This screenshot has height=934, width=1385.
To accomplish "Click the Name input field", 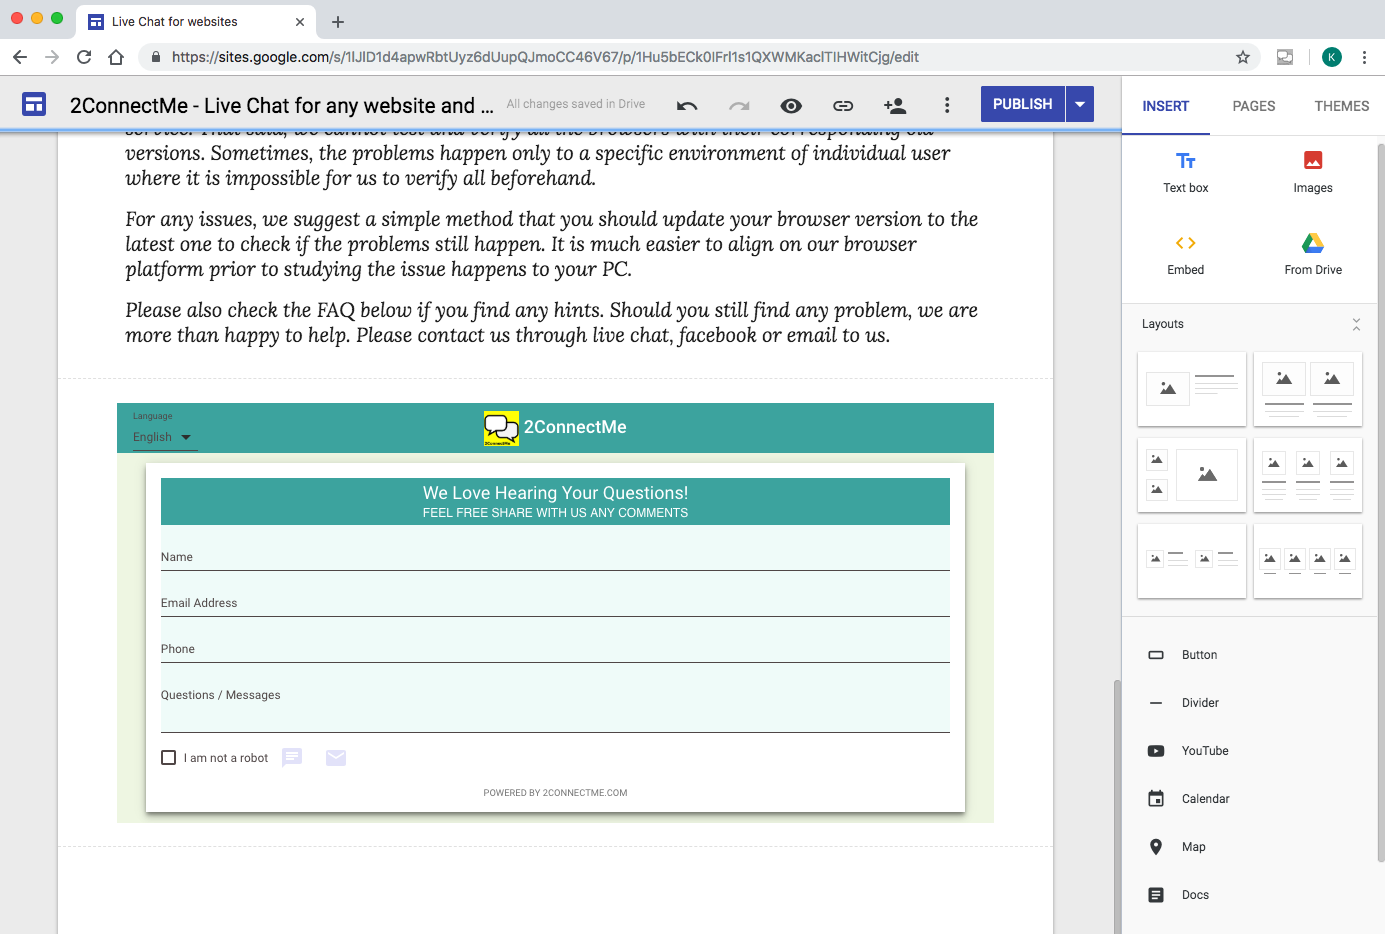I will tap(555, 557).
